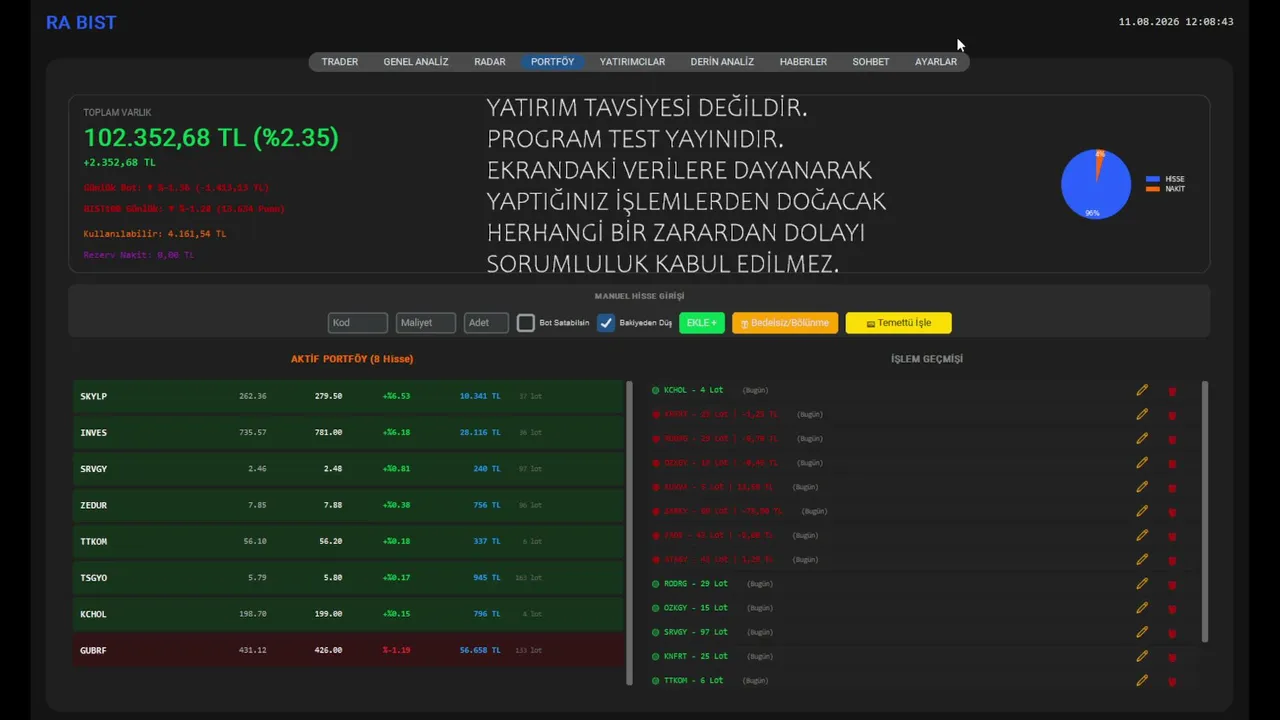Viewport: 1280px width, 720px height.
Task: Click the İŞLEM GEÇMİŞİ heading
Action: [927, 359]
